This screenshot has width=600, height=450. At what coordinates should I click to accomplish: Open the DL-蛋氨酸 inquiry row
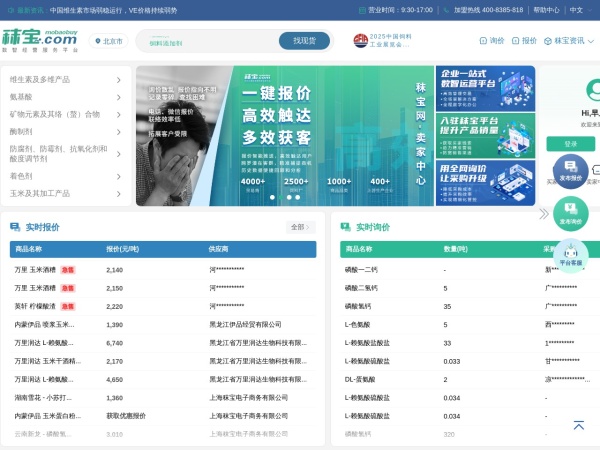pyautogui.click(x=470, y=380)
